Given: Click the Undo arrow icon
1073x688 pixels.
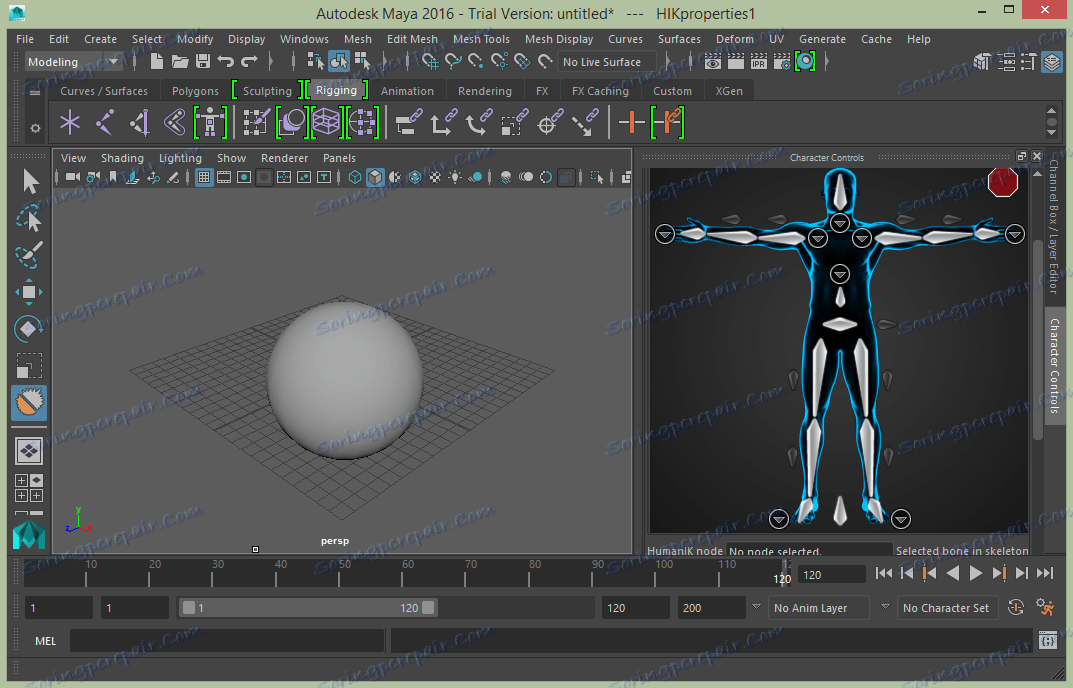Looking at the screenshot, I should 226,62.
